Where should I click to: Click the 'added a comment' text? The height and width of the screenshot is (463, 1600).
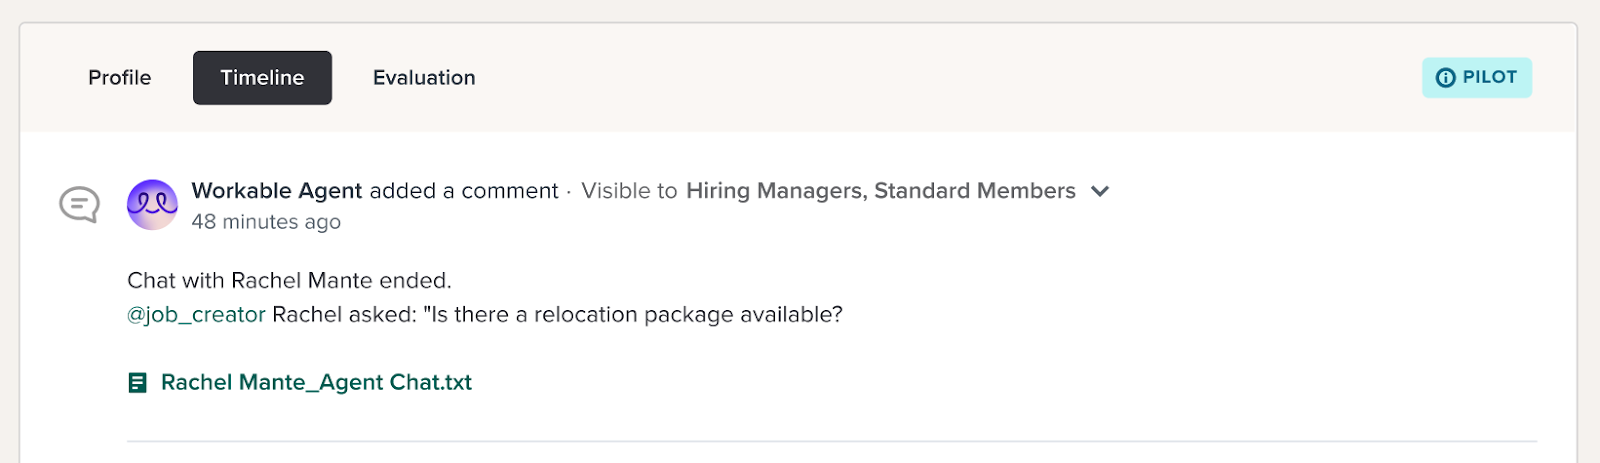pyautogui.click(x=463, y=191)
